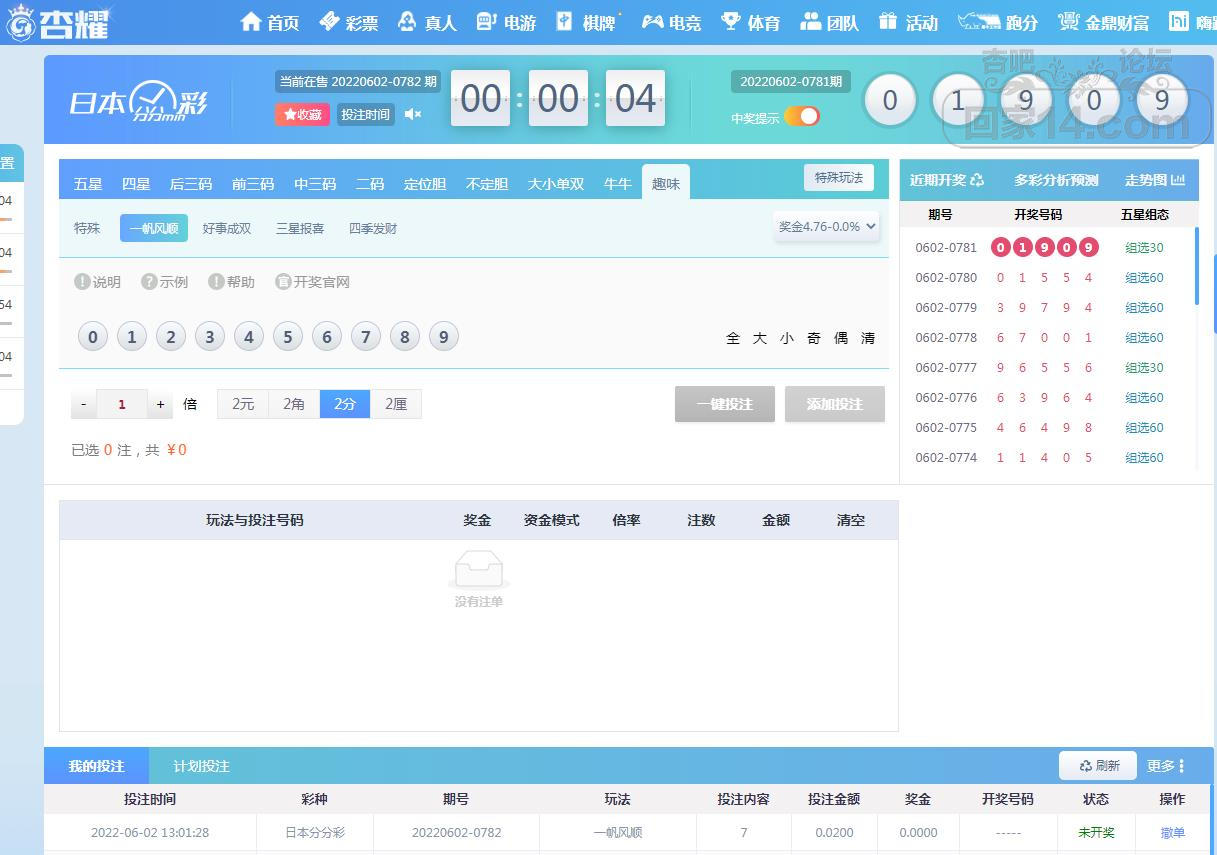Expand the 更多 options menu
1217x855 pixels.
point(1165,766)
